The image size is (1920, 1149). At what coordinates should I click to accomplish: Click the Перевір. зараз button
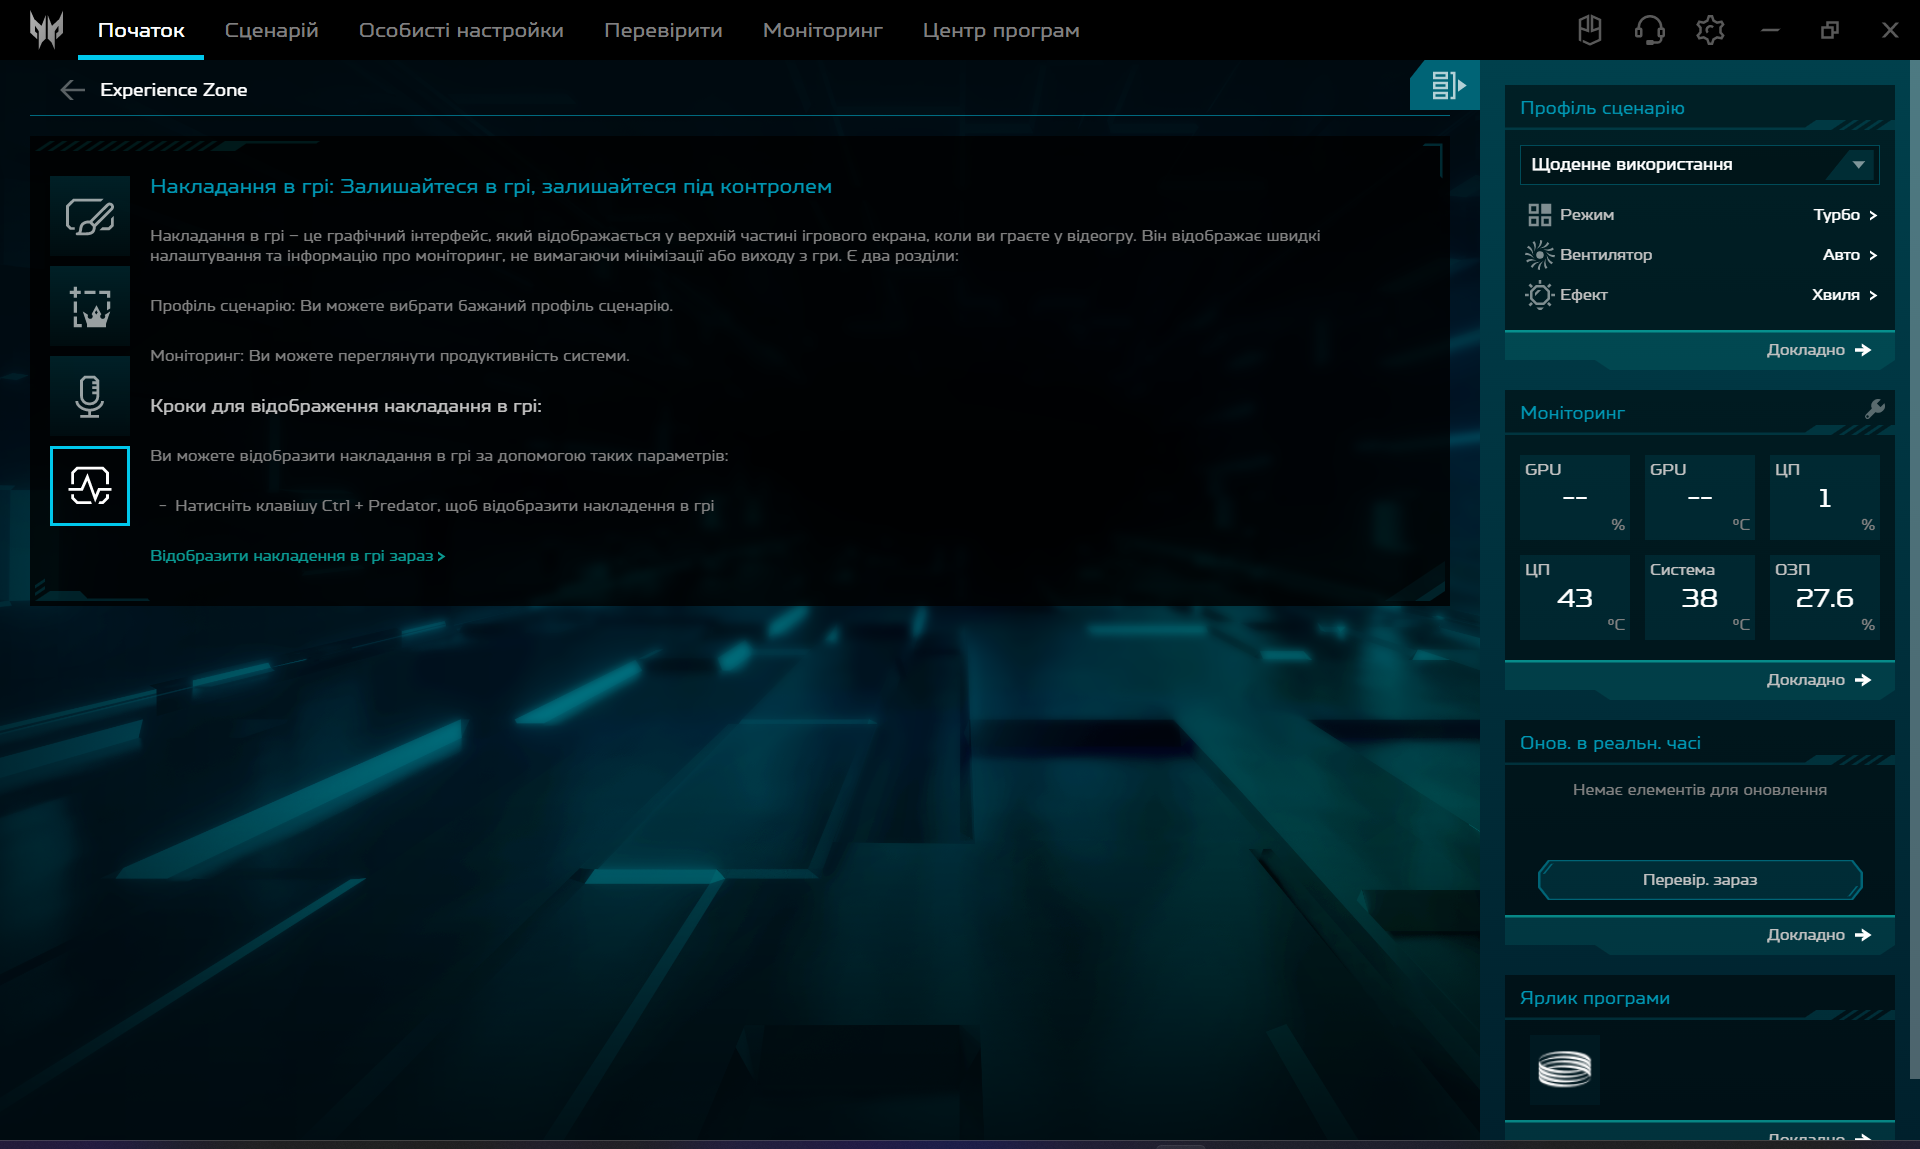(1699, 880)
